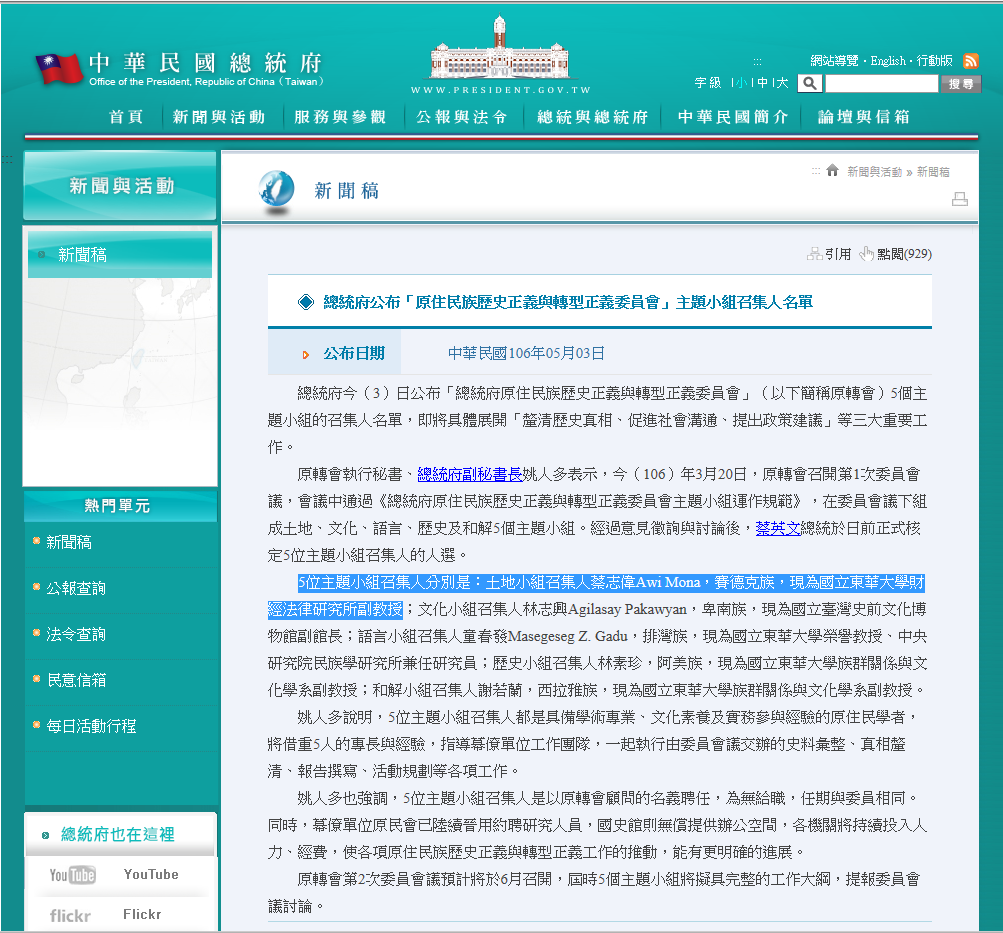
Task: Click the YouTube text link
Action: click(151, 874)
